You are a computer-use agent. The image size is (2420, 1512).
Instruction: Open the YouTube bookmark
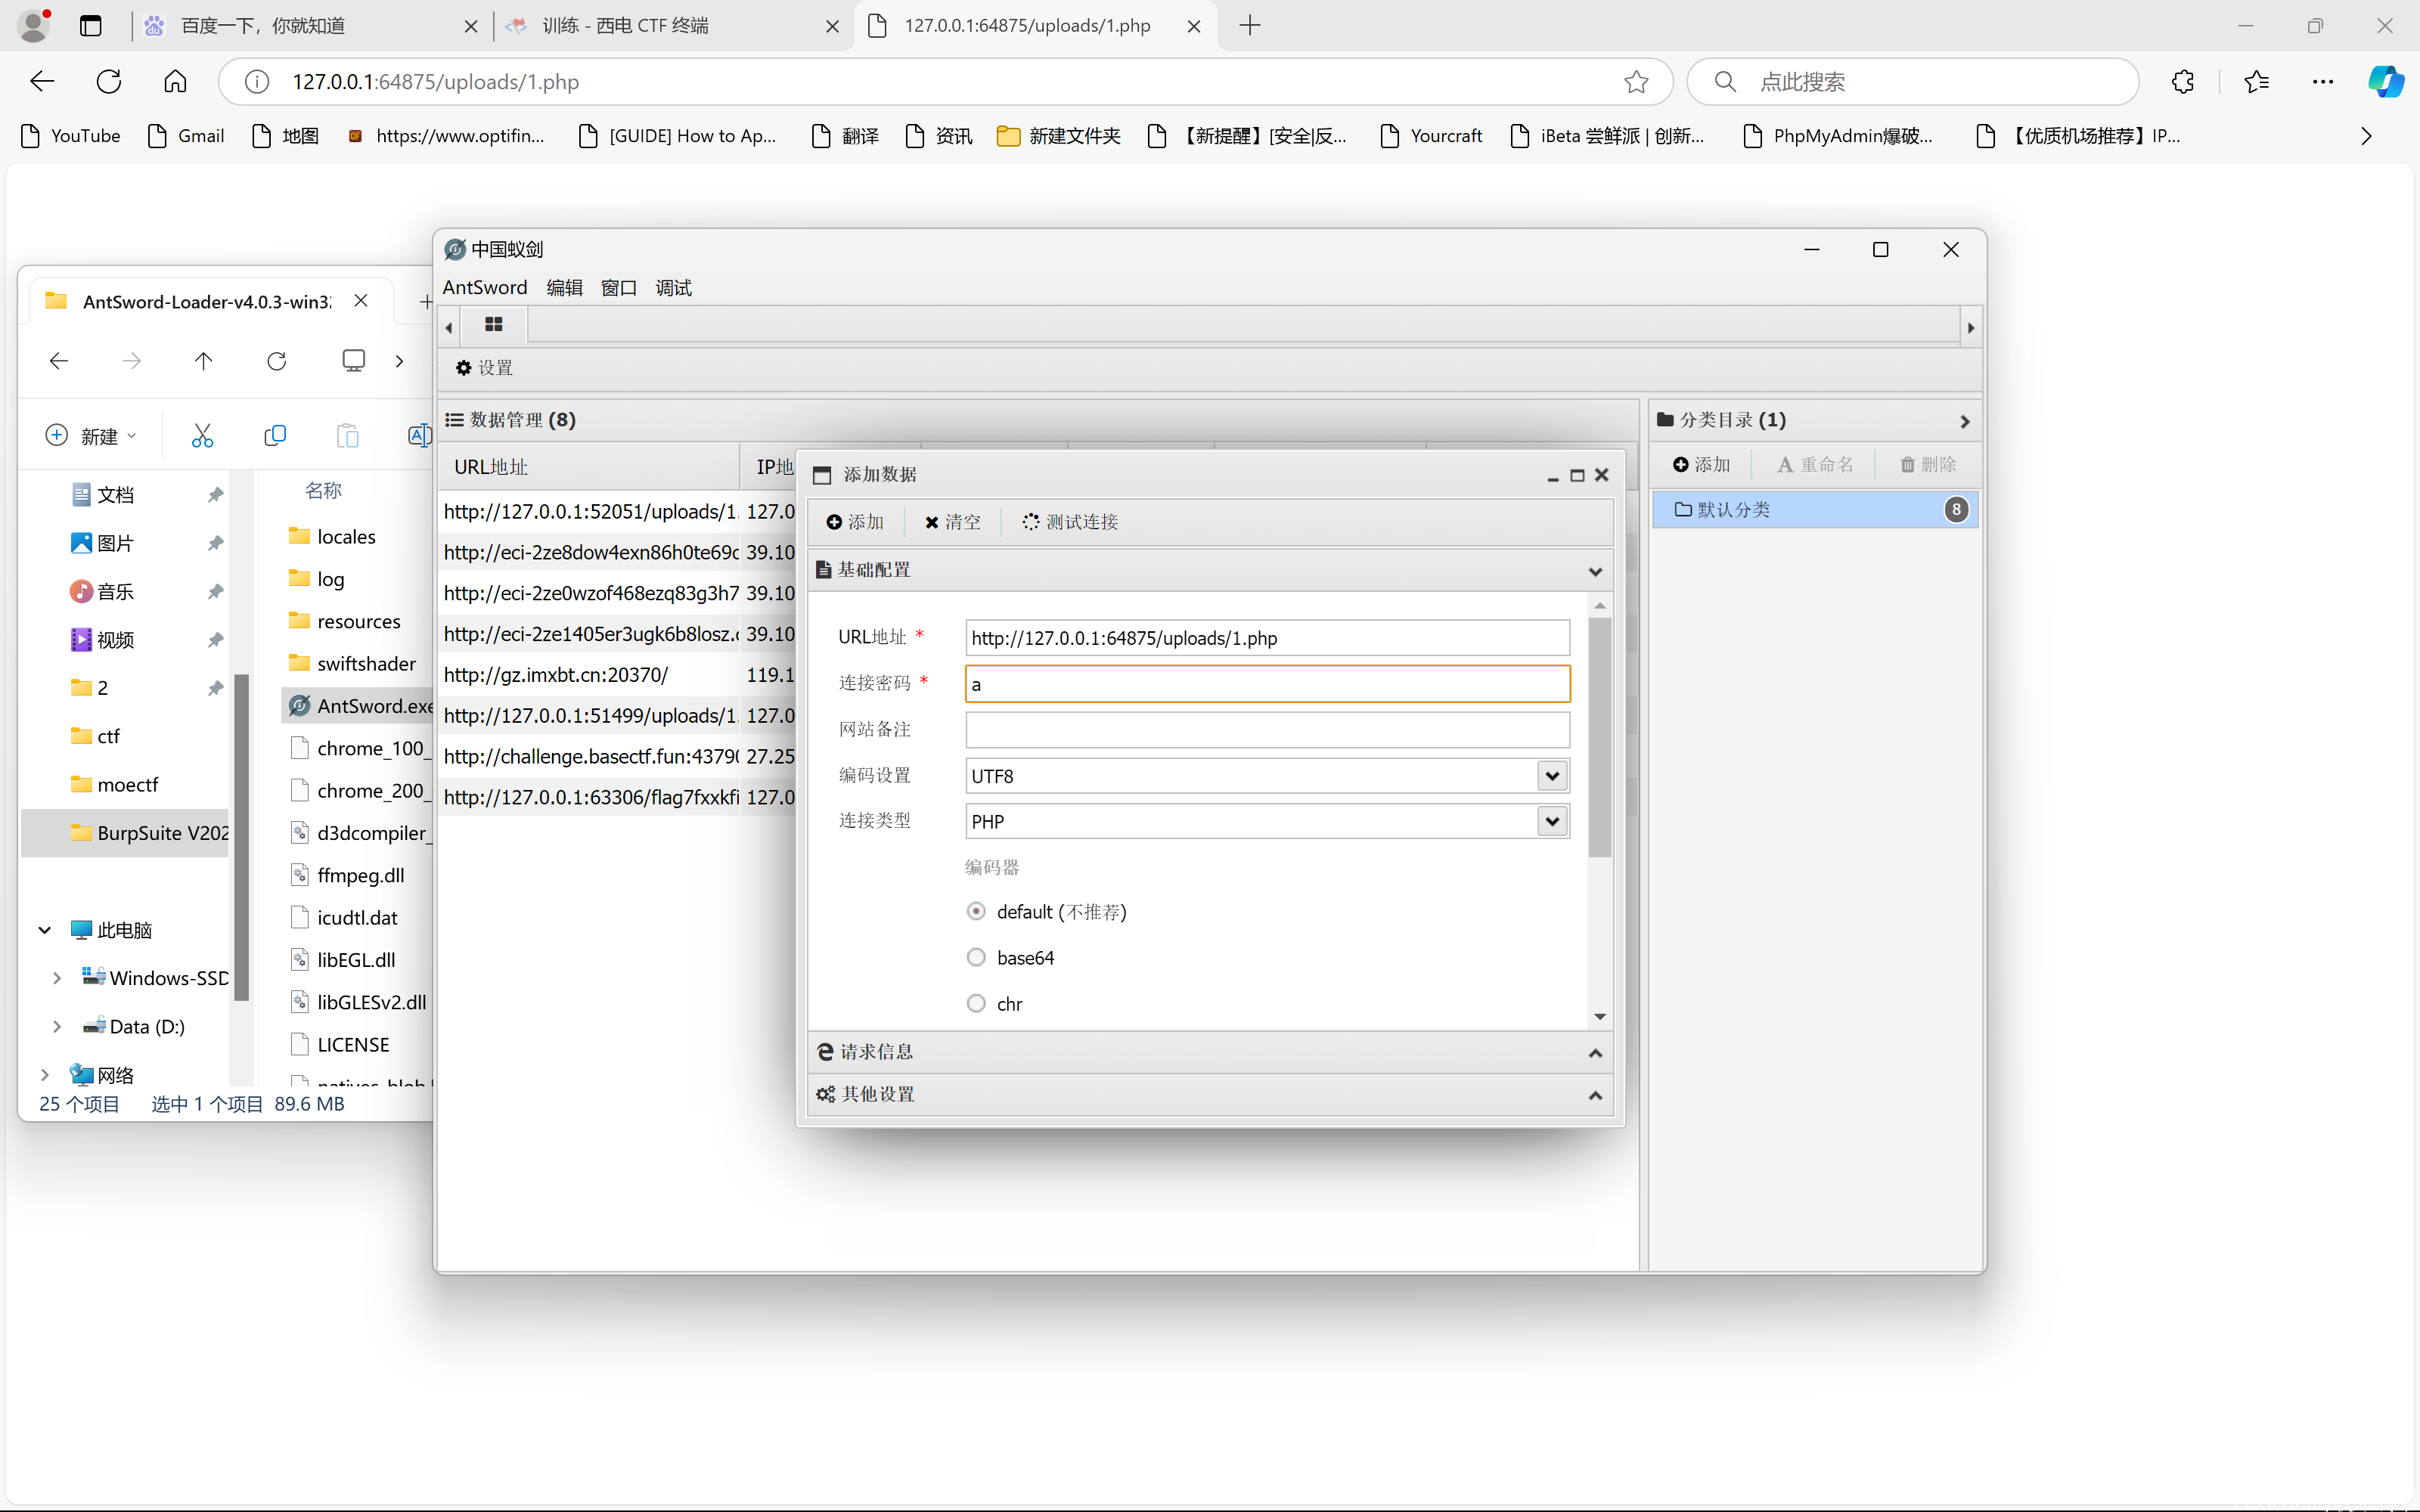(x=70, y=136)
